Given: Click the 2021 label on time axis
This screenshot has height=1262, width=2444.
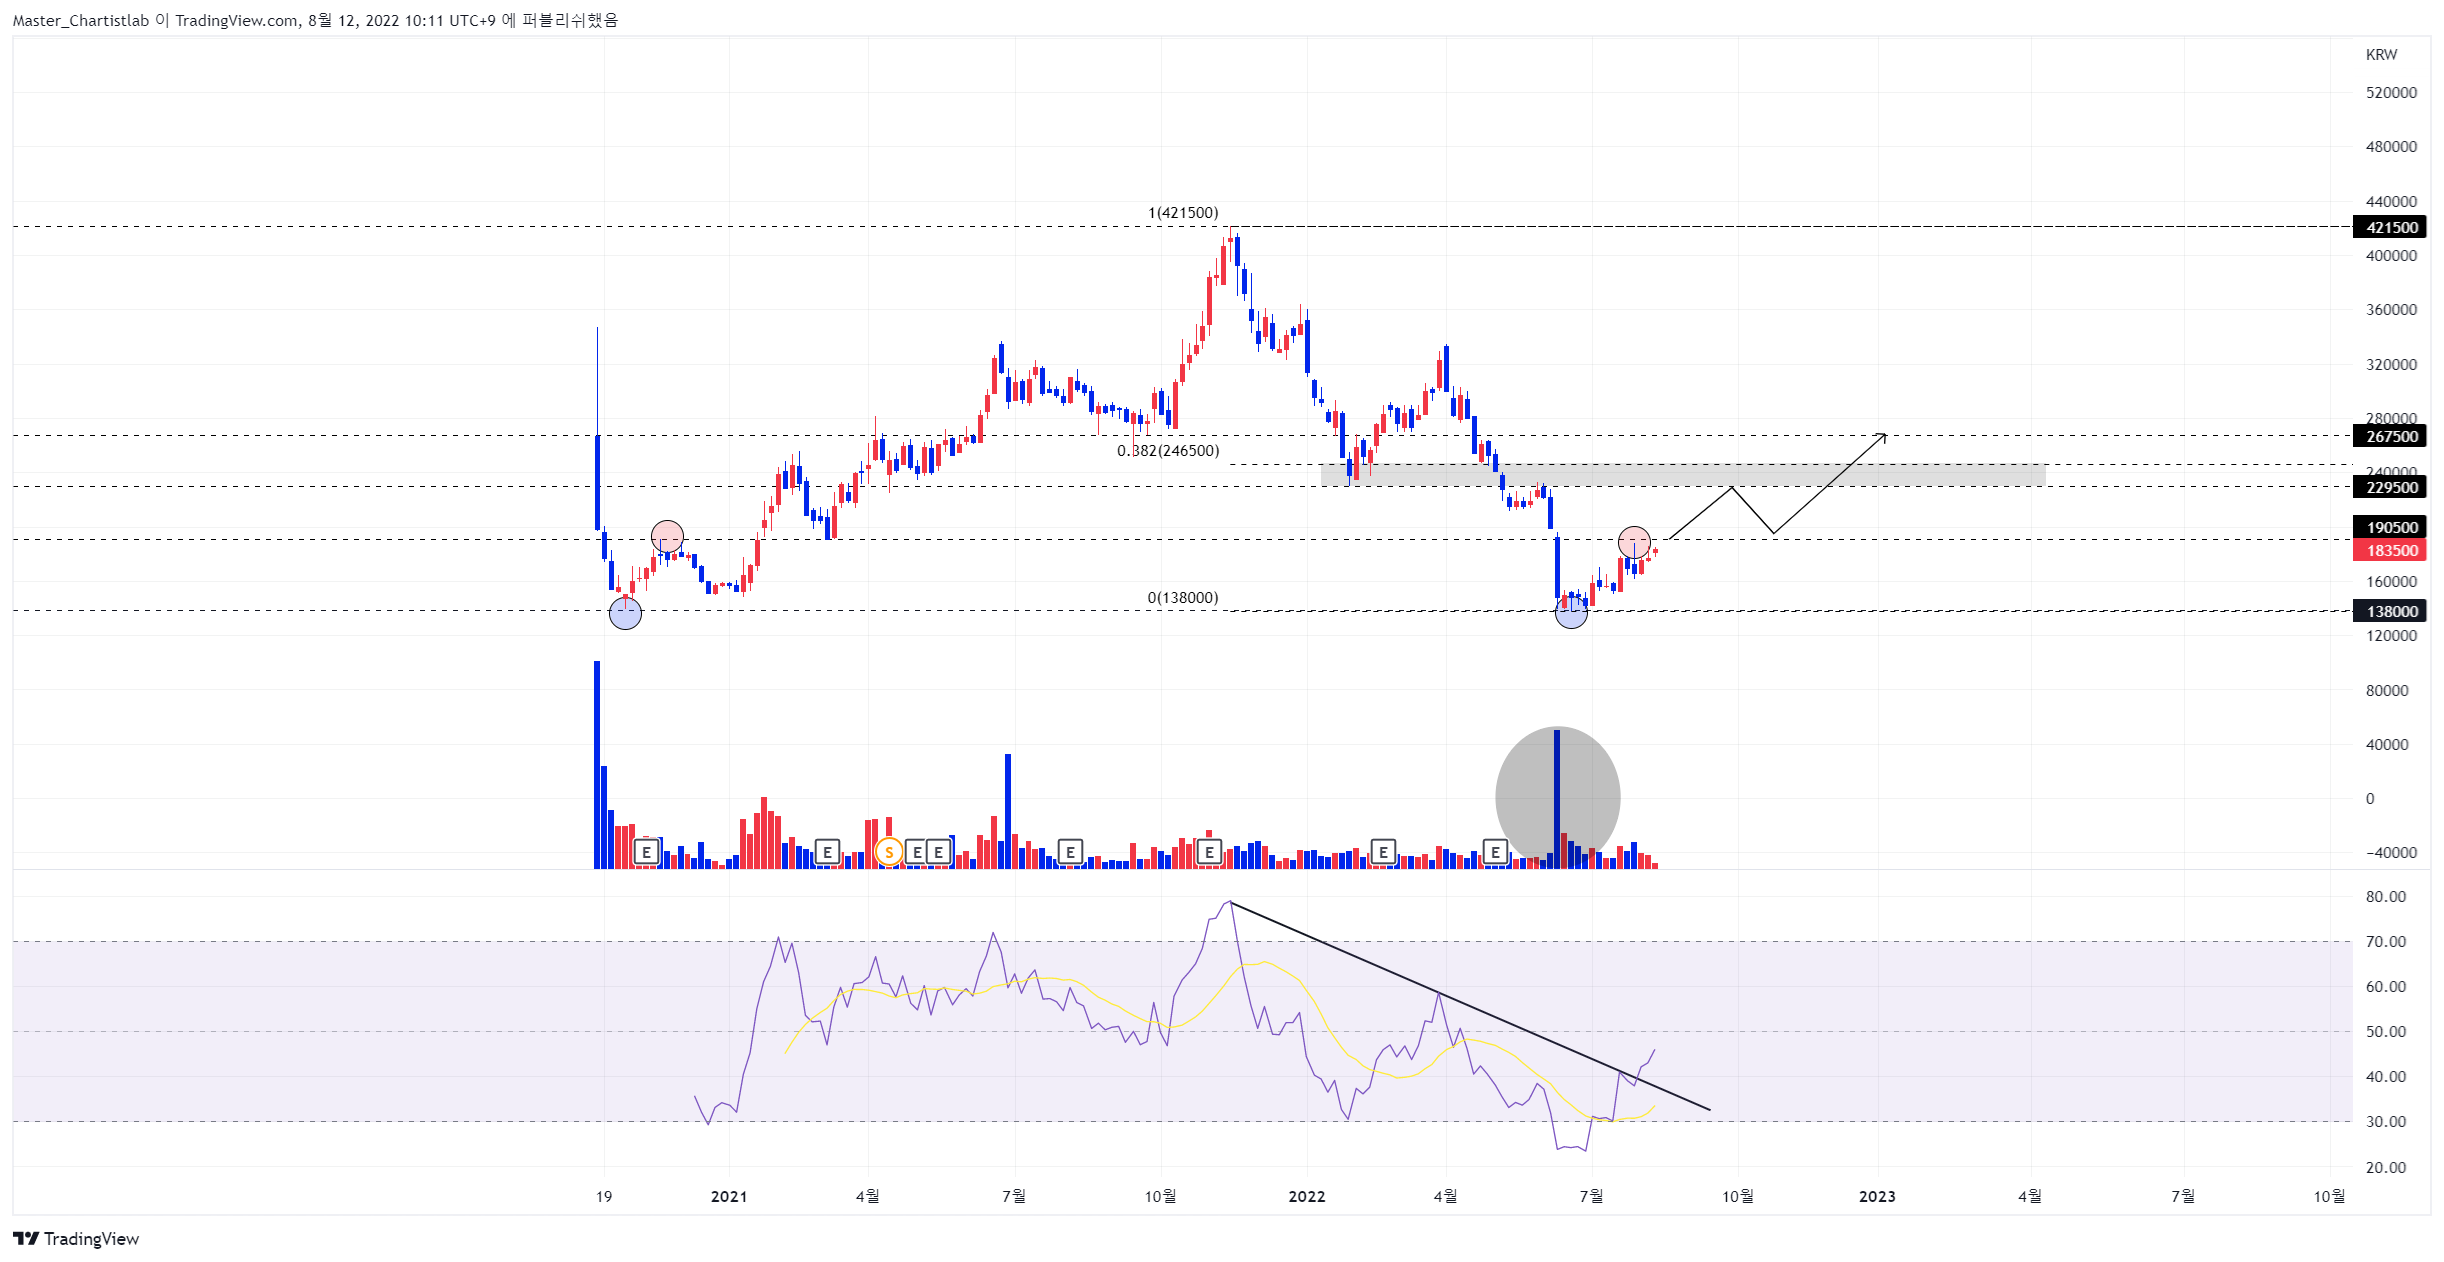Looking at the screenshot, I should (729, 1196).
